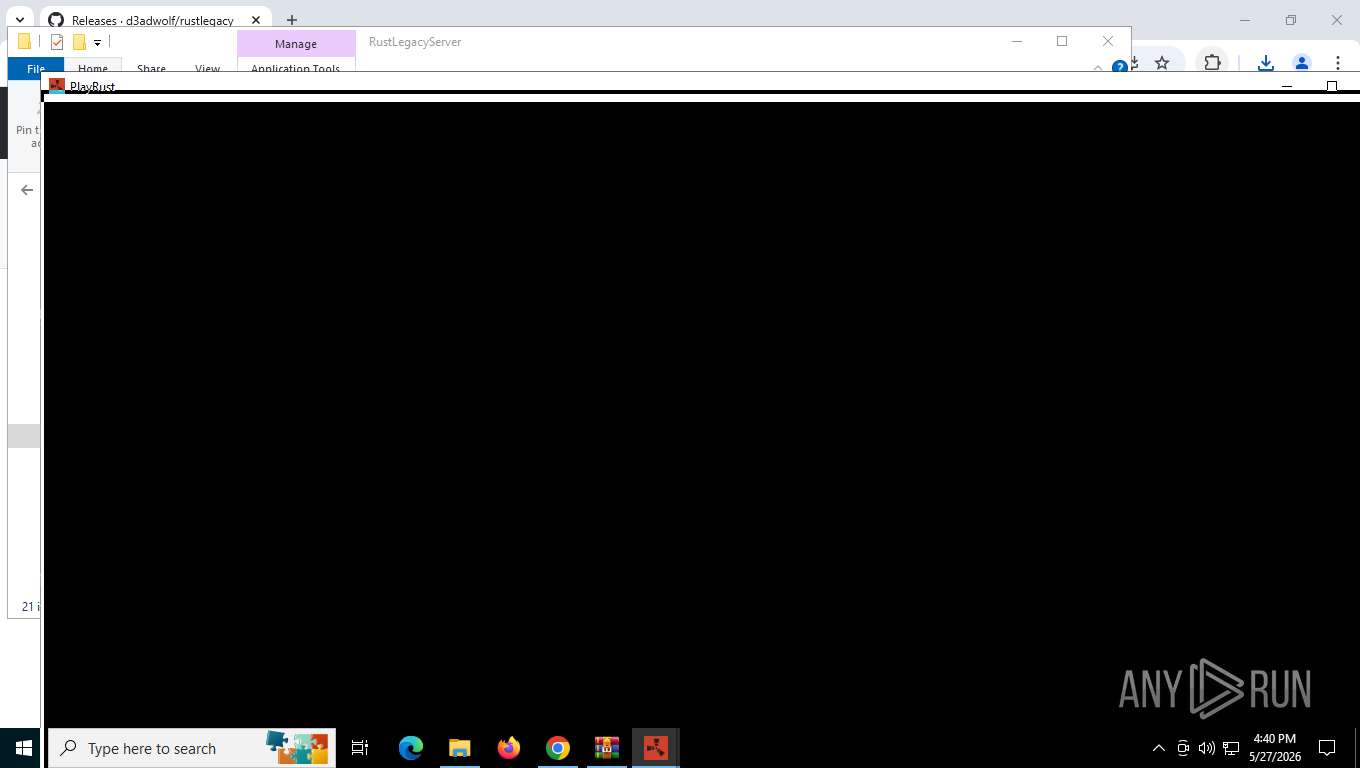Viewport: 1360px width, 768px height.
Task: Minimize the RustLegacyServer Explorer window
Action: (1017, 41)
